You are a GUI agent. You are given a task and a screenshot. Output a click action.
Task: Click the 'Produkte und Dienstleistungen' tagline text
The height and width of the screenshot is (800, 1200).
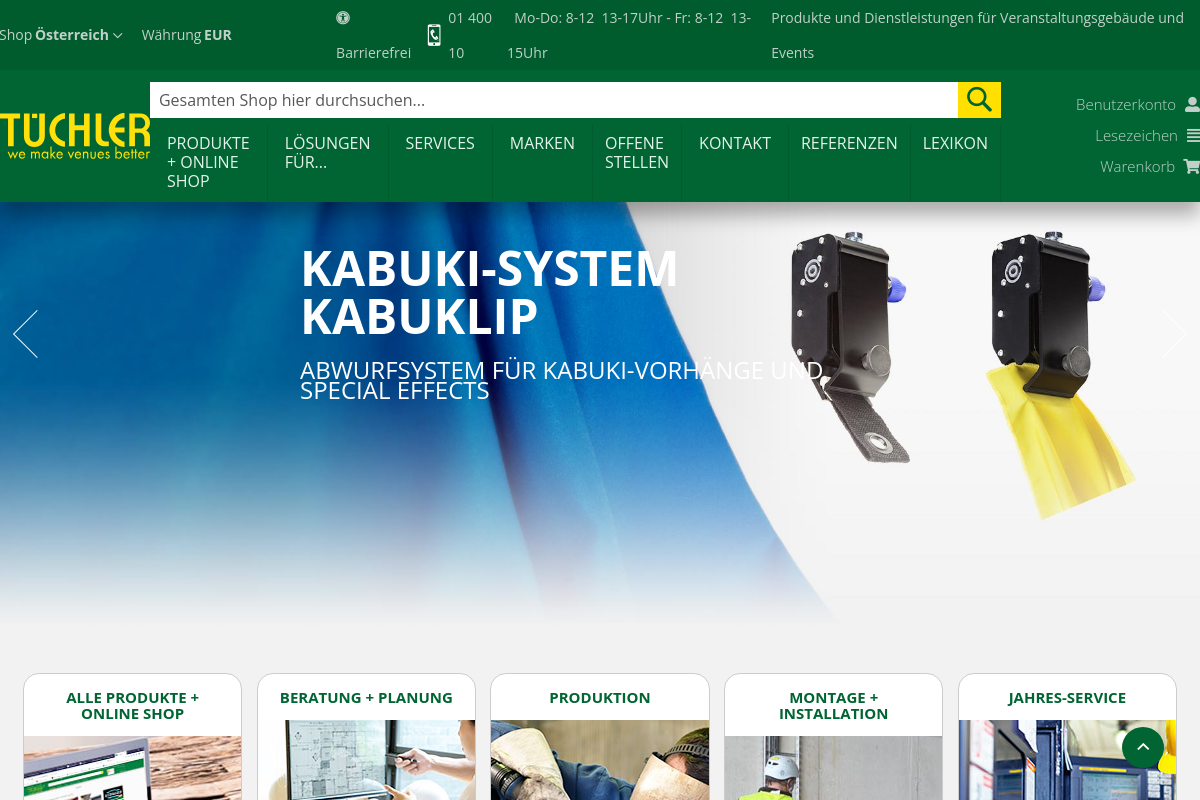click(977, 35)
